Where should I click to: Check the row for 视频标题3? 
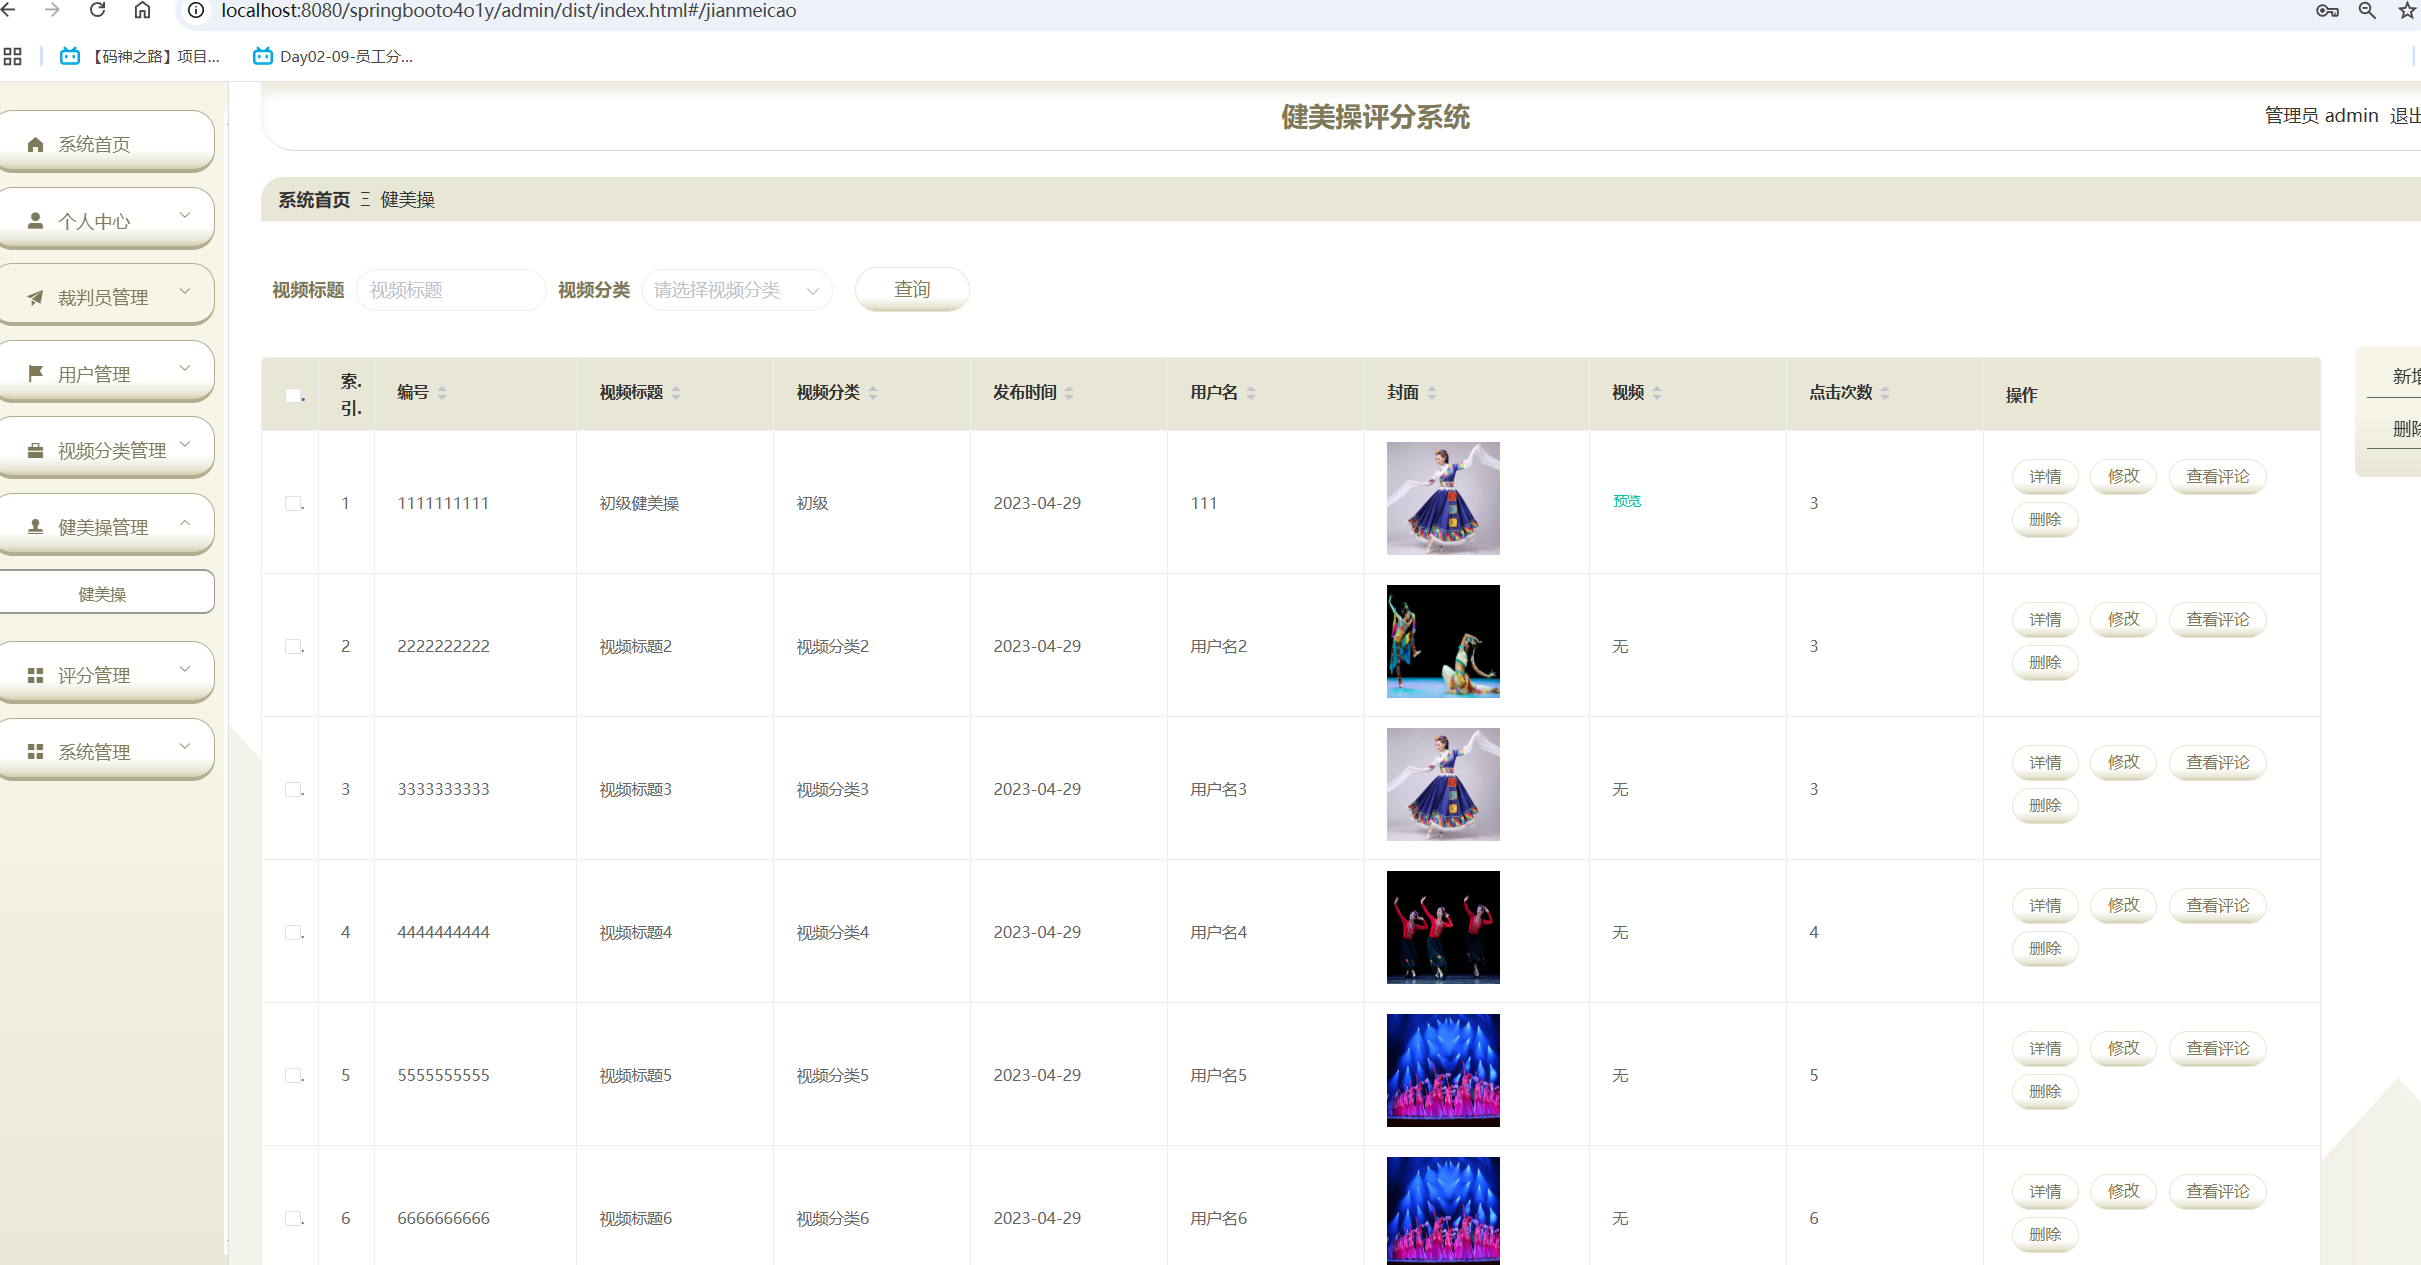click(x=293, y=789)
